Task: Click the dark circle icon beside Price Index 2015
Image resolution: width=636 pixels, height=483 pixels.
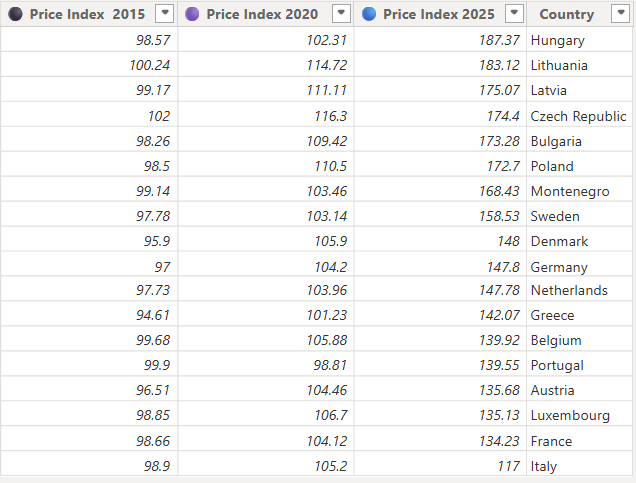Action: click(x=15, y=14)
